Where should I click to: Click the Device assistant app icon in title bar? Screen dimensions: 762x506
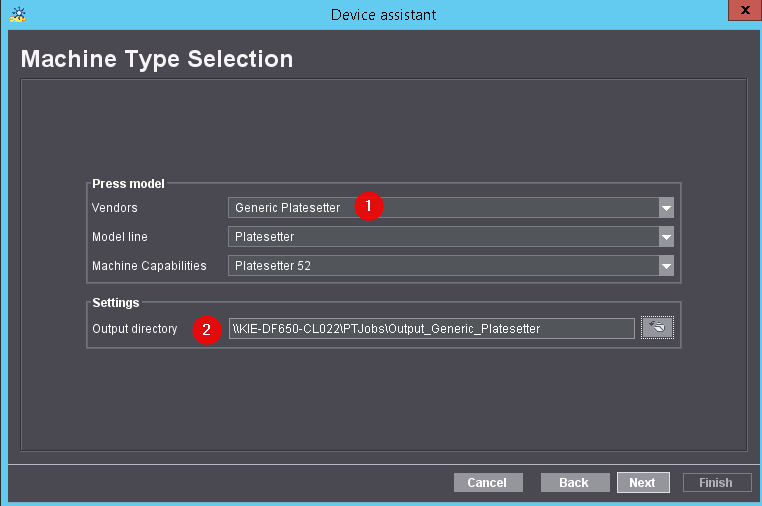[x=17, y=15]
